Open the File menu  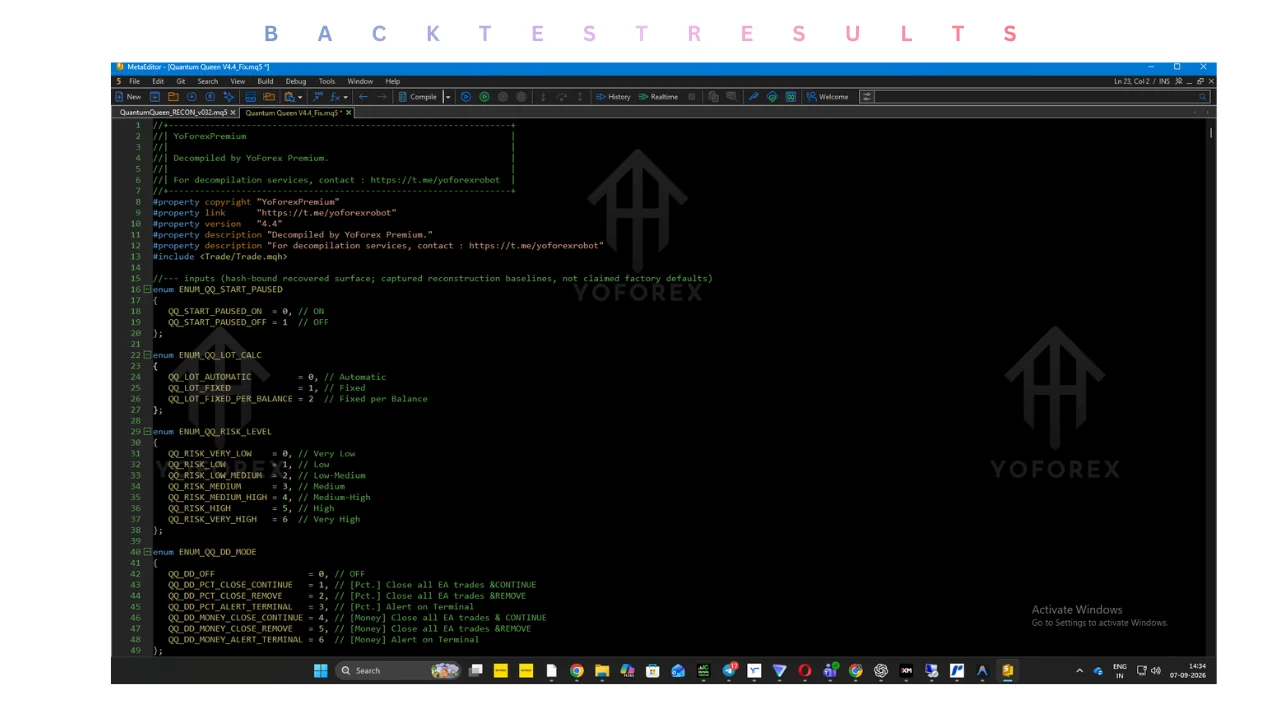[x=134, y=81]
